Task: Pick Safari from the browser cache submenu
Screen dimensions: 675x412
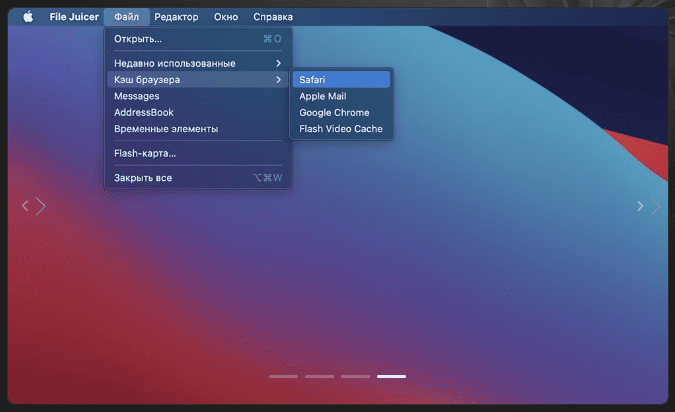Action: [x=341, y=80]
